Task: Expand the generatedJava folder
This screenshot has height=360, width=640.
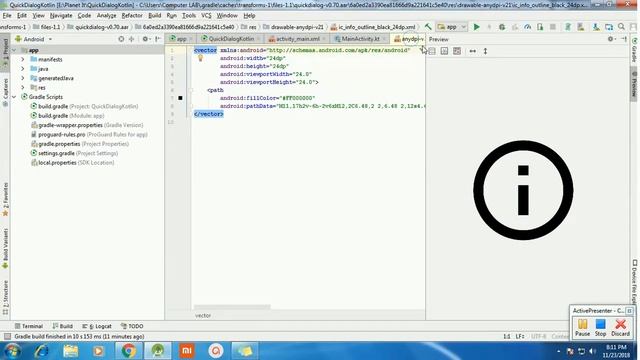Action: 23,78
